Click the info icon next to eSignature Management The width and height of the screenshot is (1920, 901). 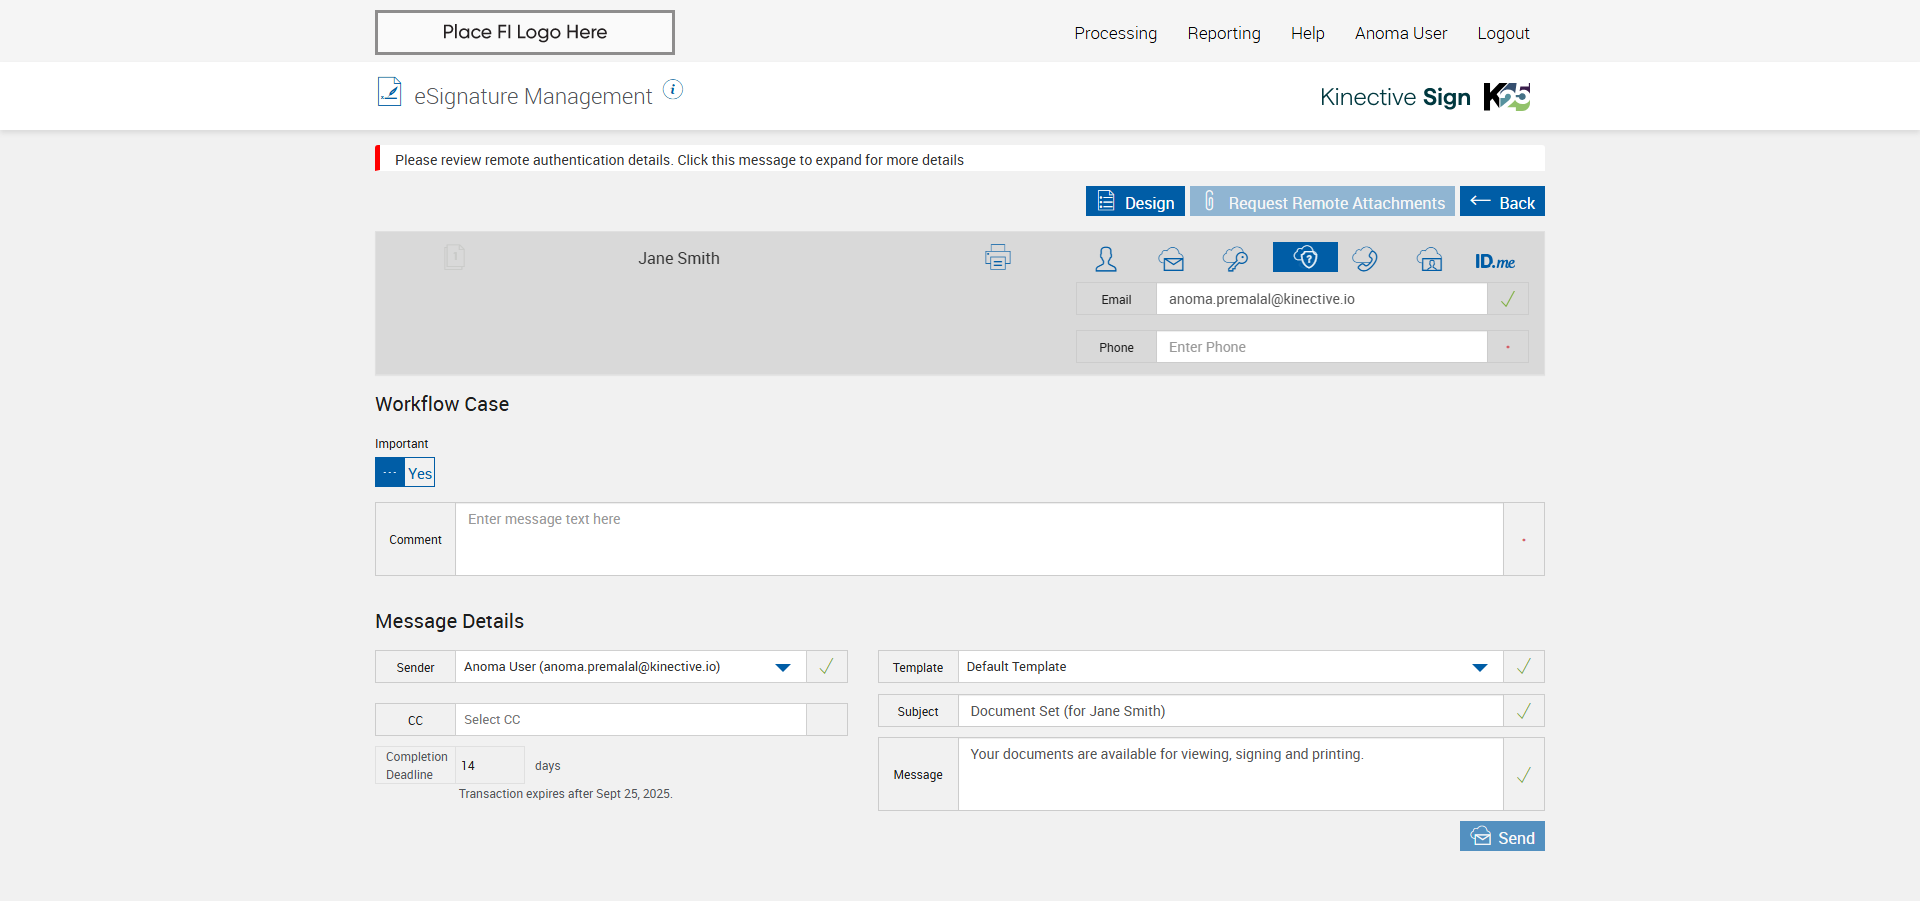click(x=674, y=90)
